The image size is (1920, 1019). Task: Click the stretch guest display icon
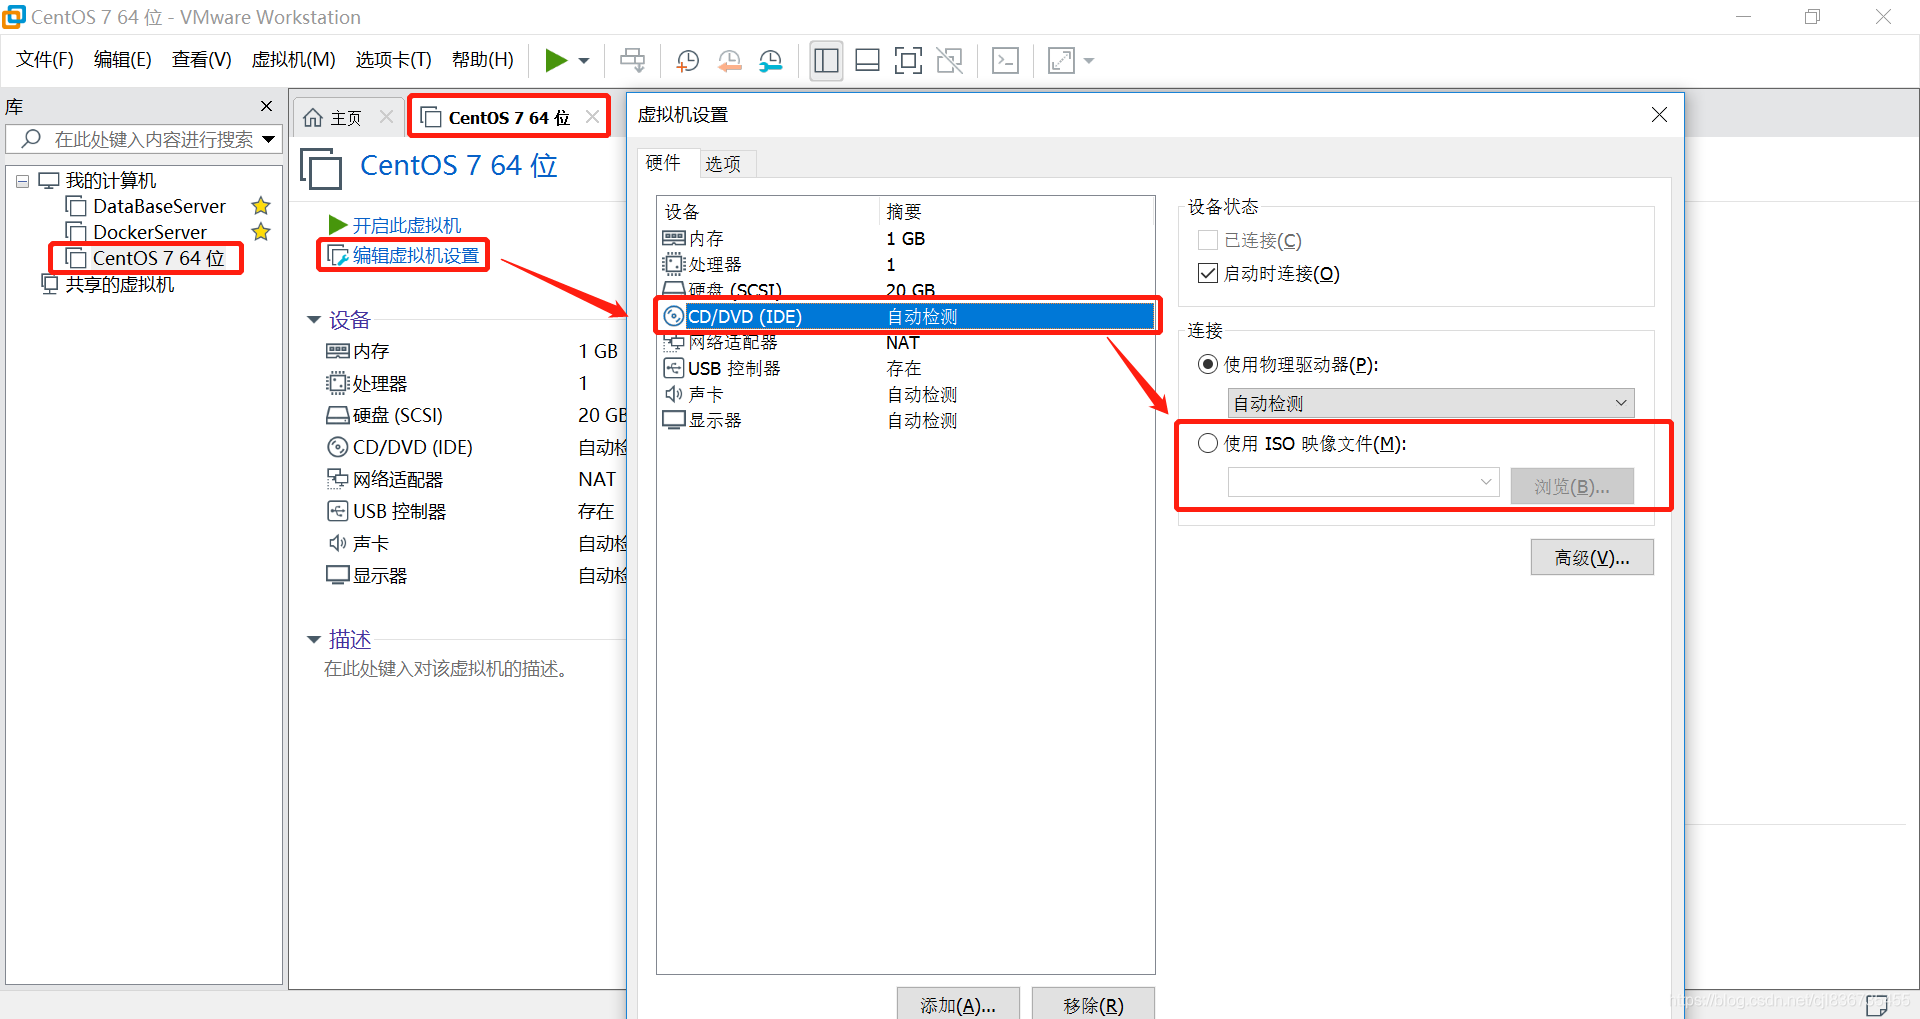(x=1061, y=61)
